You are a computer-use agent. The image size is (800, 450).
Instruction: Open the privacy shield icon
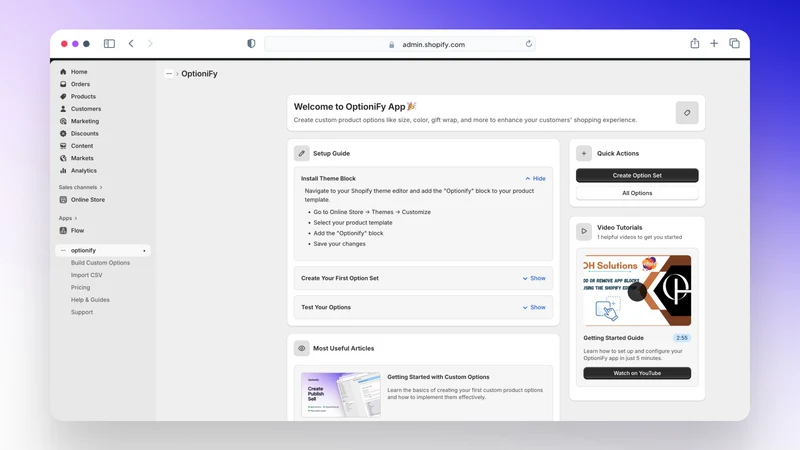(x=251, y=44)
